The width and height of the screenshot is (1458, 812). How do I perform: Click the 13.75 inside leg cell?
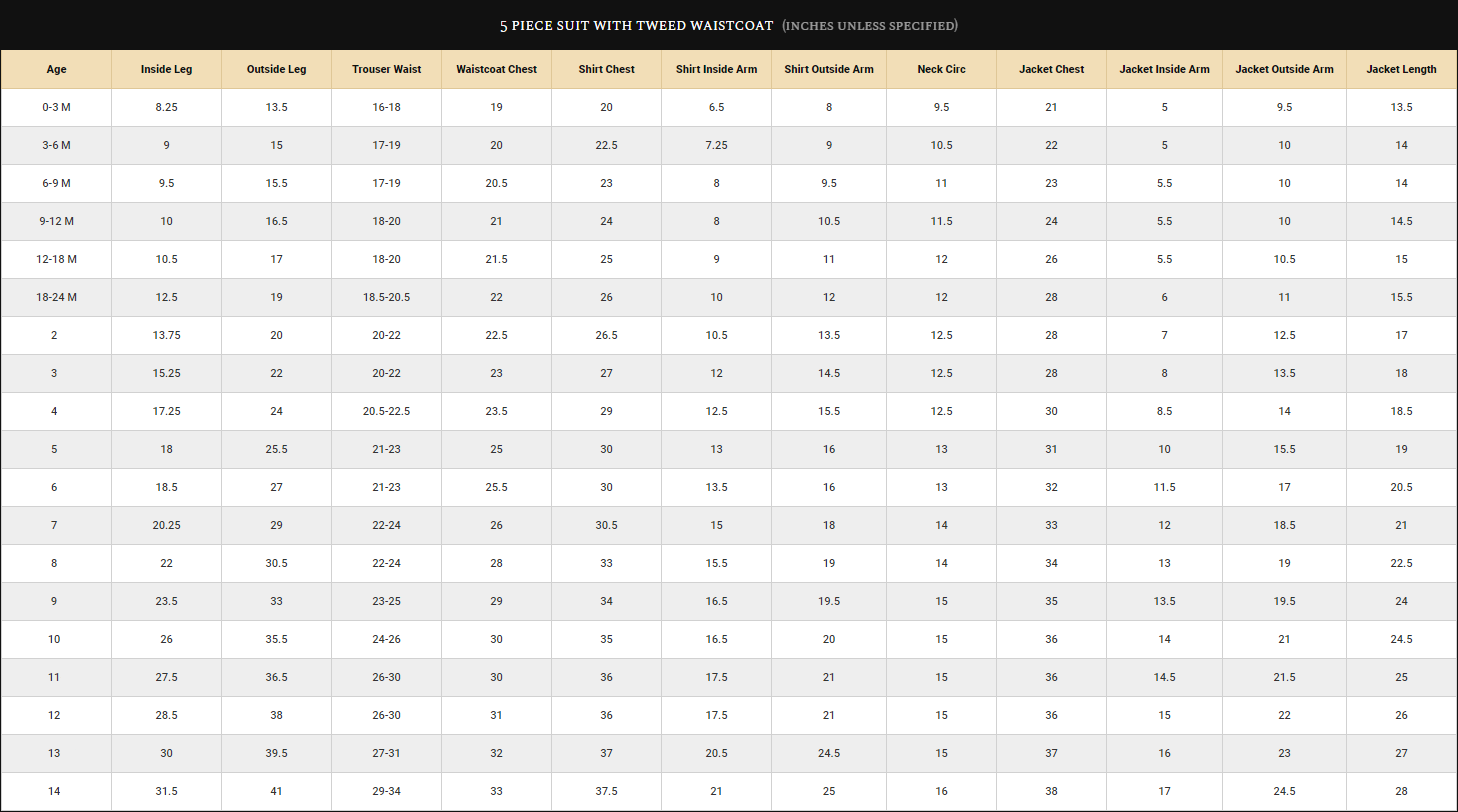[x=166, y=335]
